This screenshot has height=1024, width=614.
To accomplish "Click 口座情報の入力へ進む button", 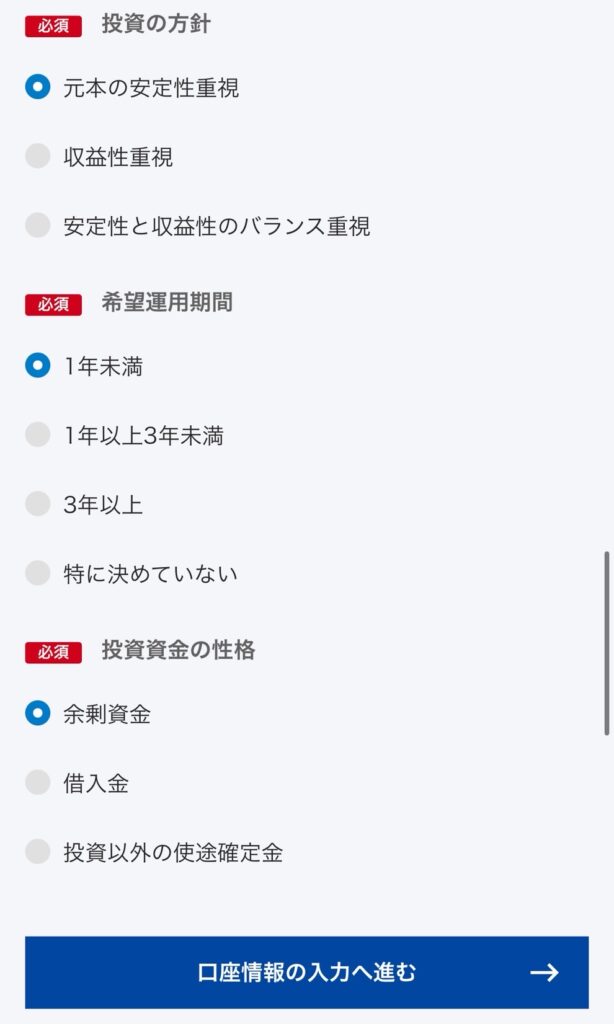I will [x=306, y=972].
